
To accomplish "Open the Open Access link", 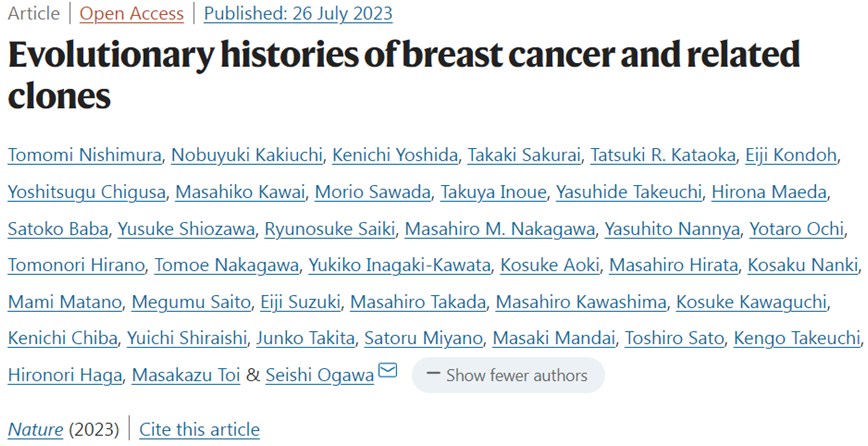I will (x=132, y=13).
